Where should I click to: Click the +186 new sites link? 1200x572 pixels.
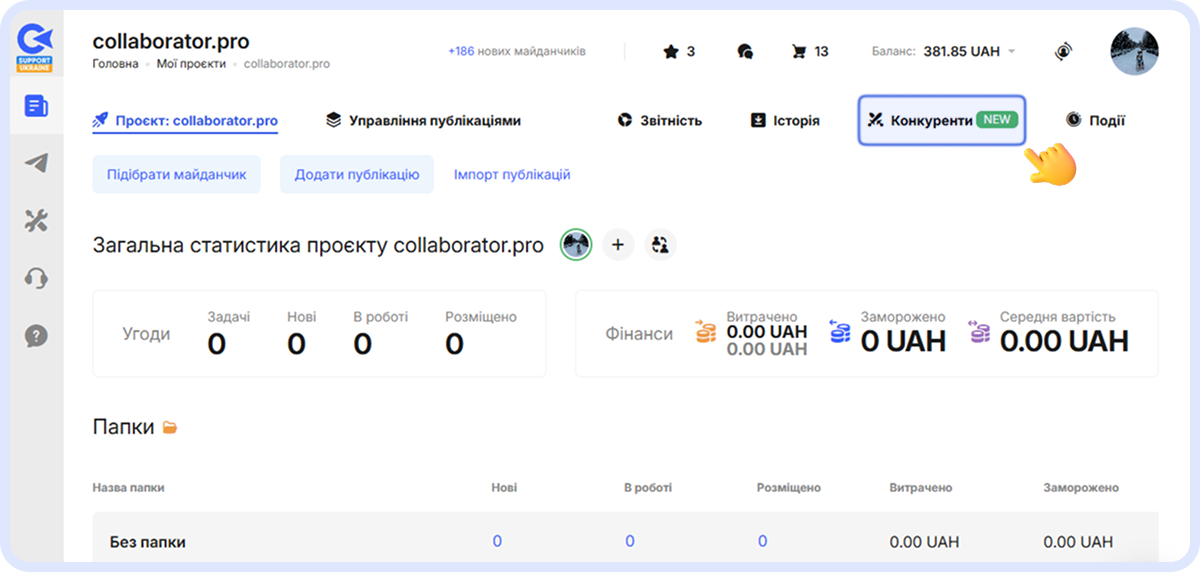517,51
